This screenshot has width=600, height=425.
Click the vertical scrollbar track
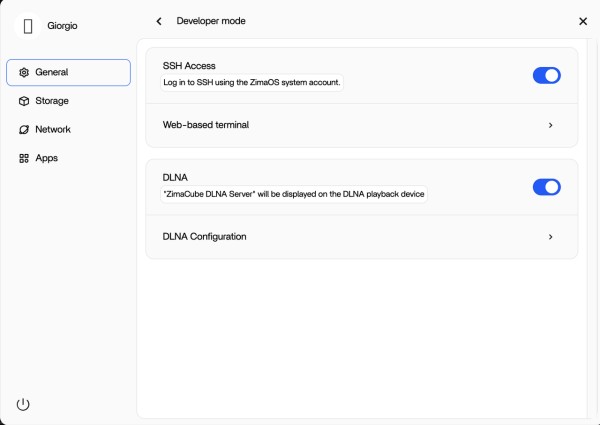[x=592, y=228]
